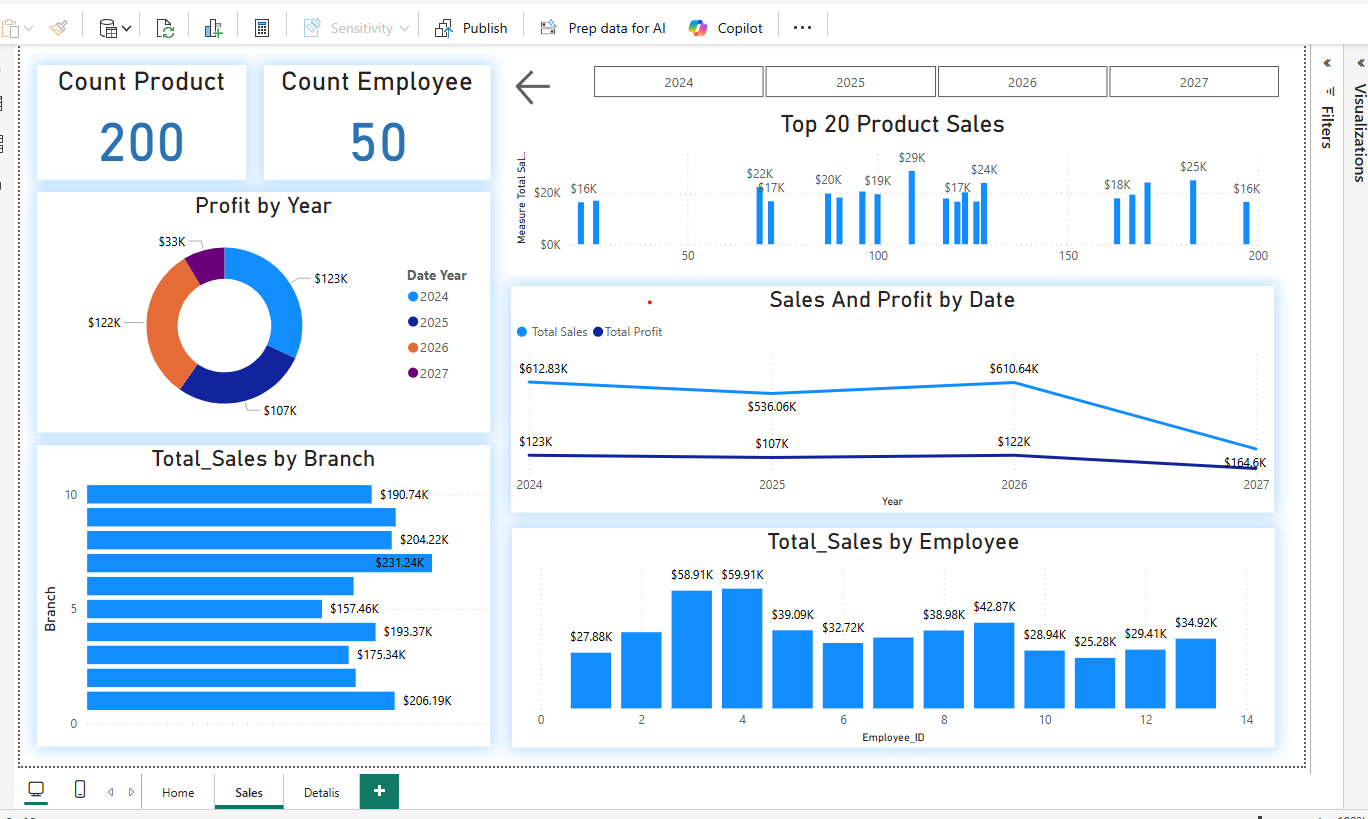The height and width of the screenshot is (819, 1368).
Task: Select the 2024 year slicer
Action: 678,82
